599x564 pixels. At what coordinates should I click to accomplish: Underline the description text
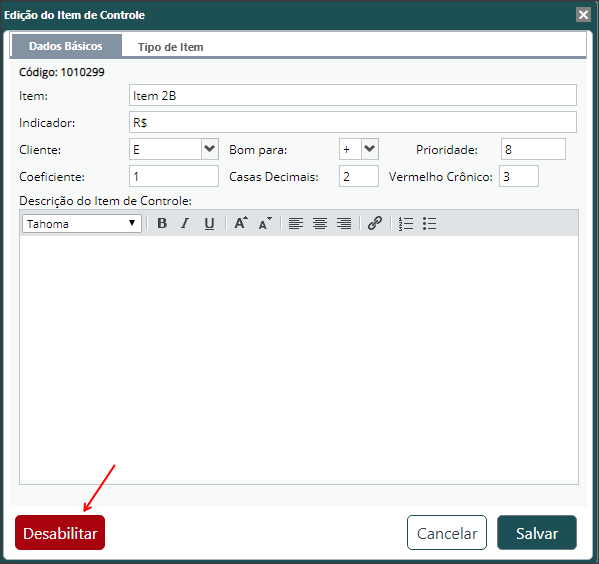click(209, 223)
